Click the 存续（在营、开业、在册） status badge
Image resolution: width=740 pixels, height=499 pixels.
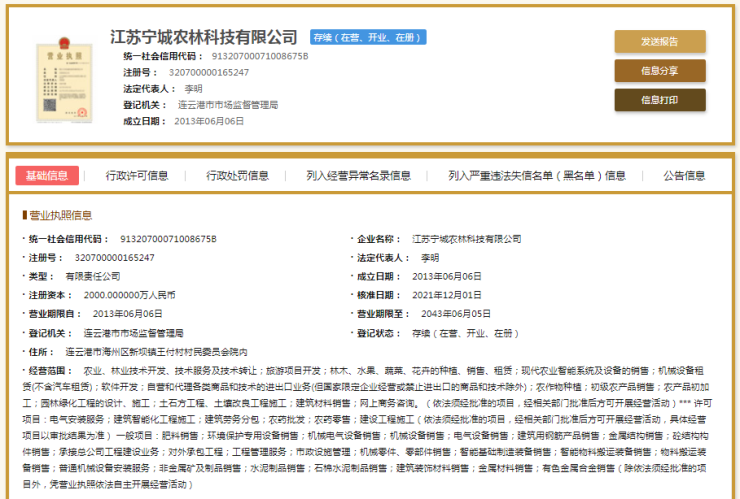click(x=368, y=37)
